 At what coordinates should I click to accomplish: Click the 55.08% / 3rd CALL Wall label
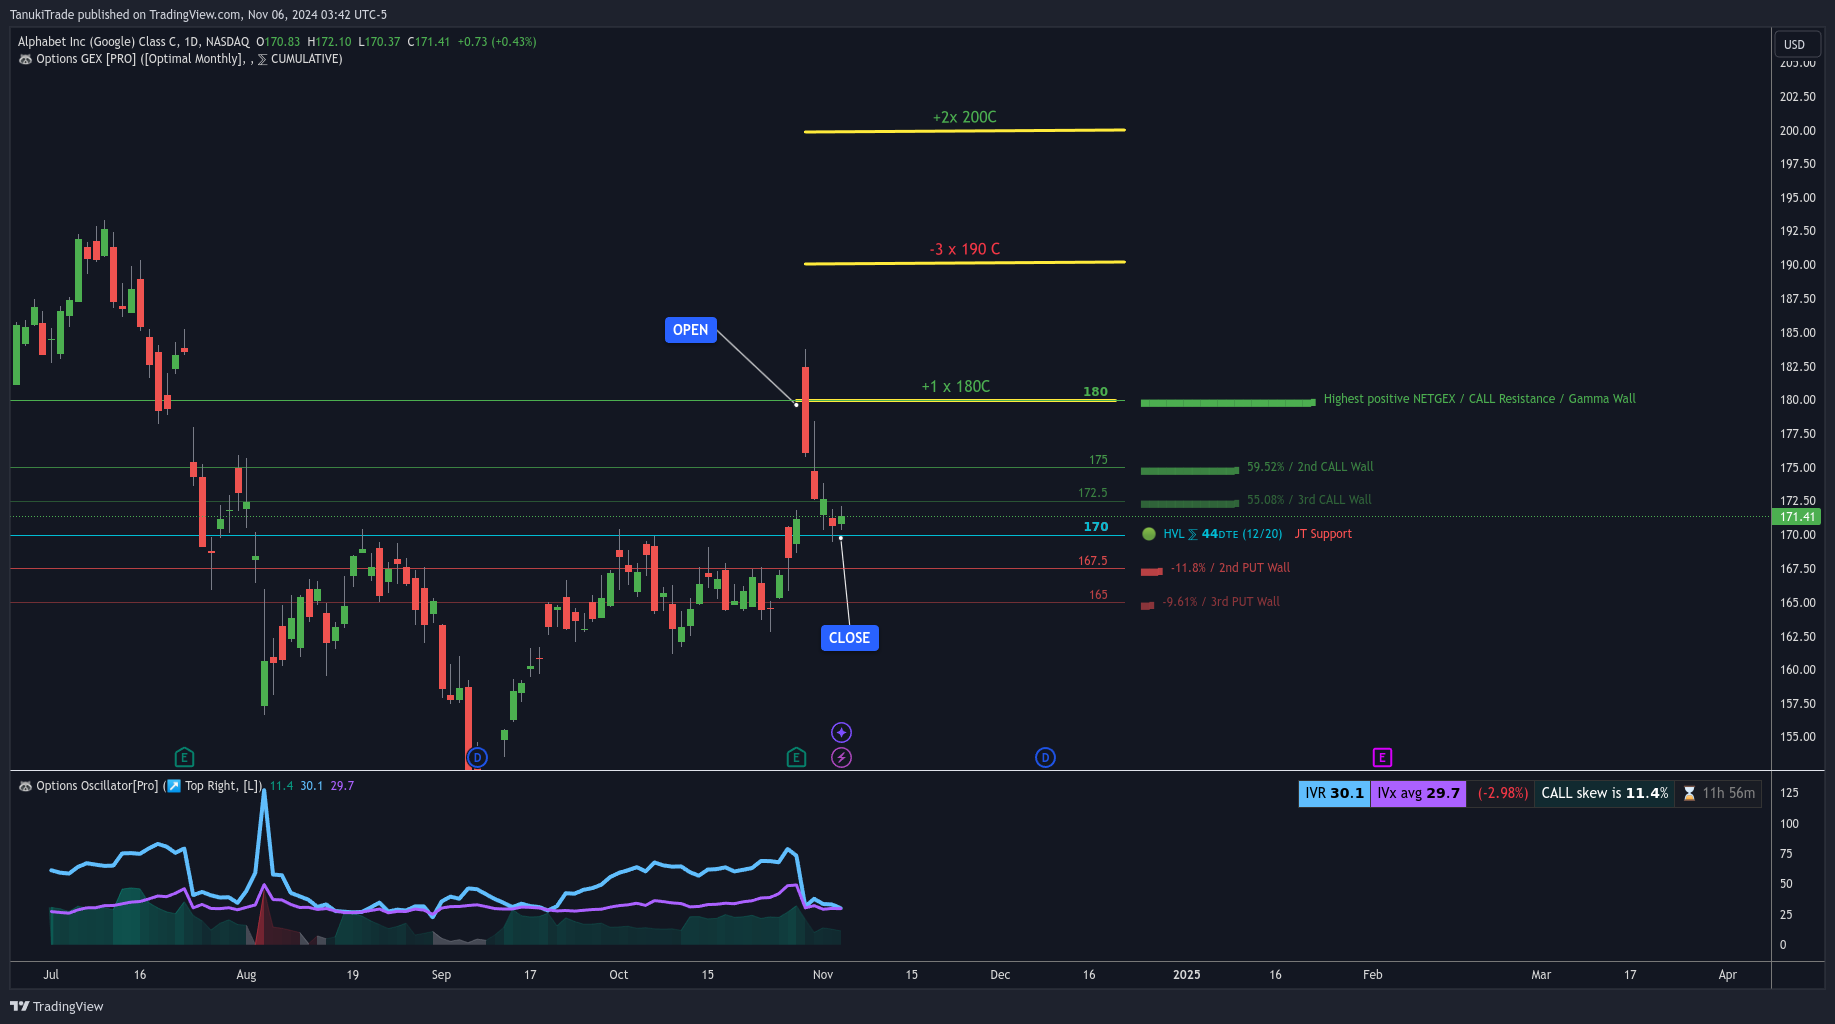click(x=1309, y=500)
